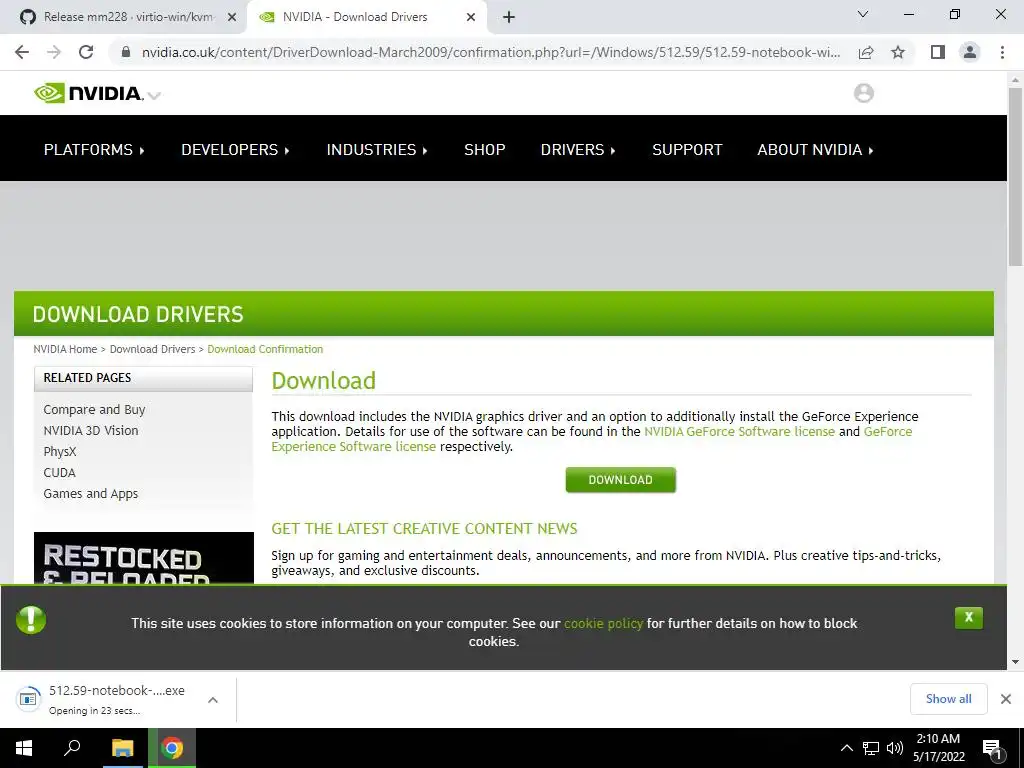Viewport: 1024px width, 768px height.
Task: Click the NVIDIA logo in page header
Action: 88,93
